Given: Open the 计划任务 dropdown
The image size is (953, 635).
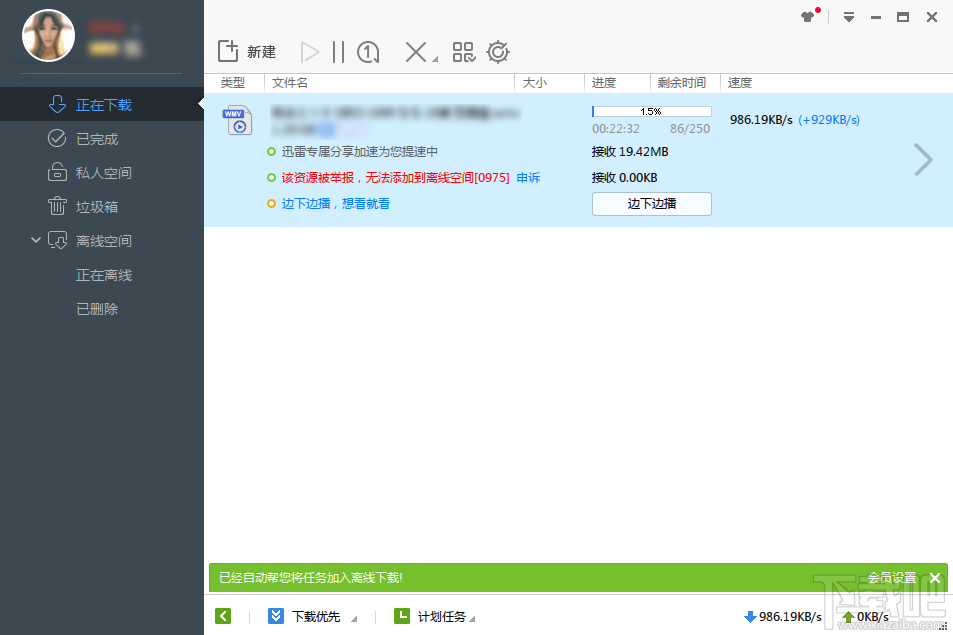Looking at the screenshot, I should [472, 619].
